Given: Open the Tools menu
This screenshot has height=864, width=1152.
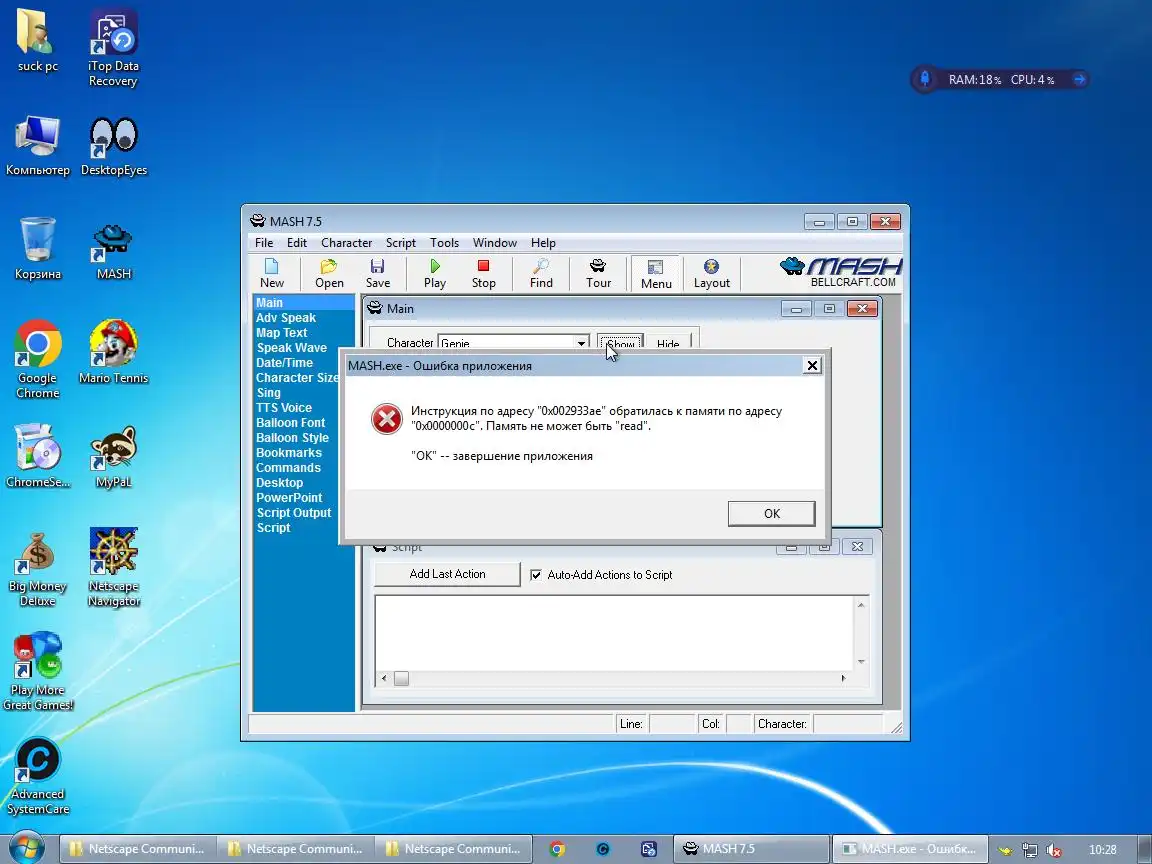Looking at the screenshot, I should pos(444,242).
